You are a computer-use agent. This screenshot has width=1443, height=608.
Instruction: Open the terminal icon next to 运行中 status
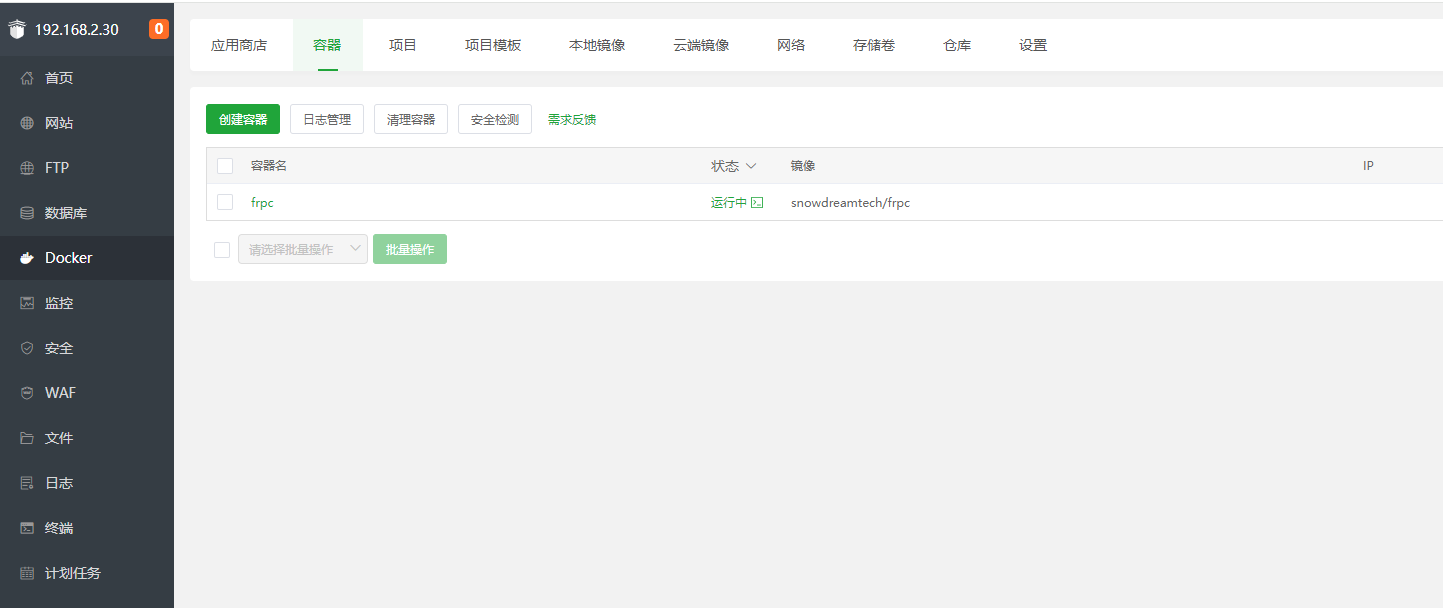coord(758,202)
